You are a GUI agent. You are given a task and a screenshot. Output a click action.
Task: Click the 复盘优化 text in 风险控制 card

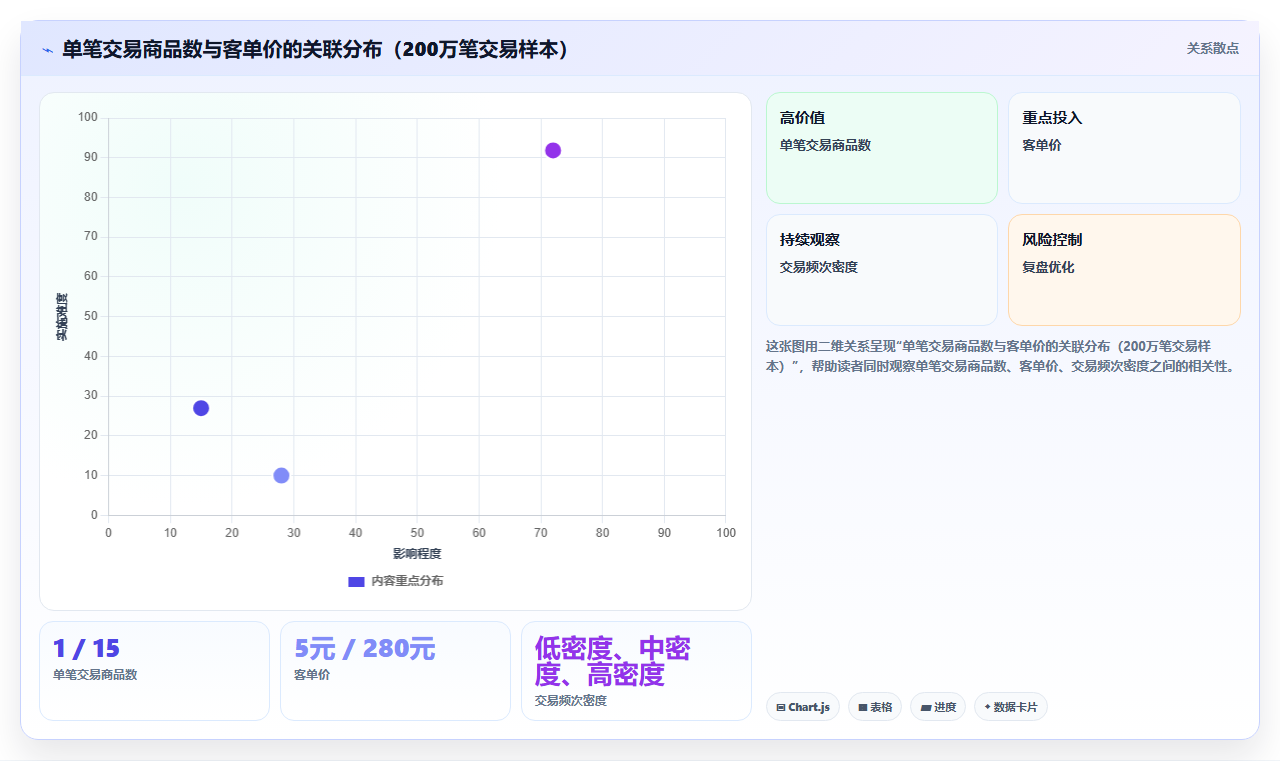point(1048,267)
